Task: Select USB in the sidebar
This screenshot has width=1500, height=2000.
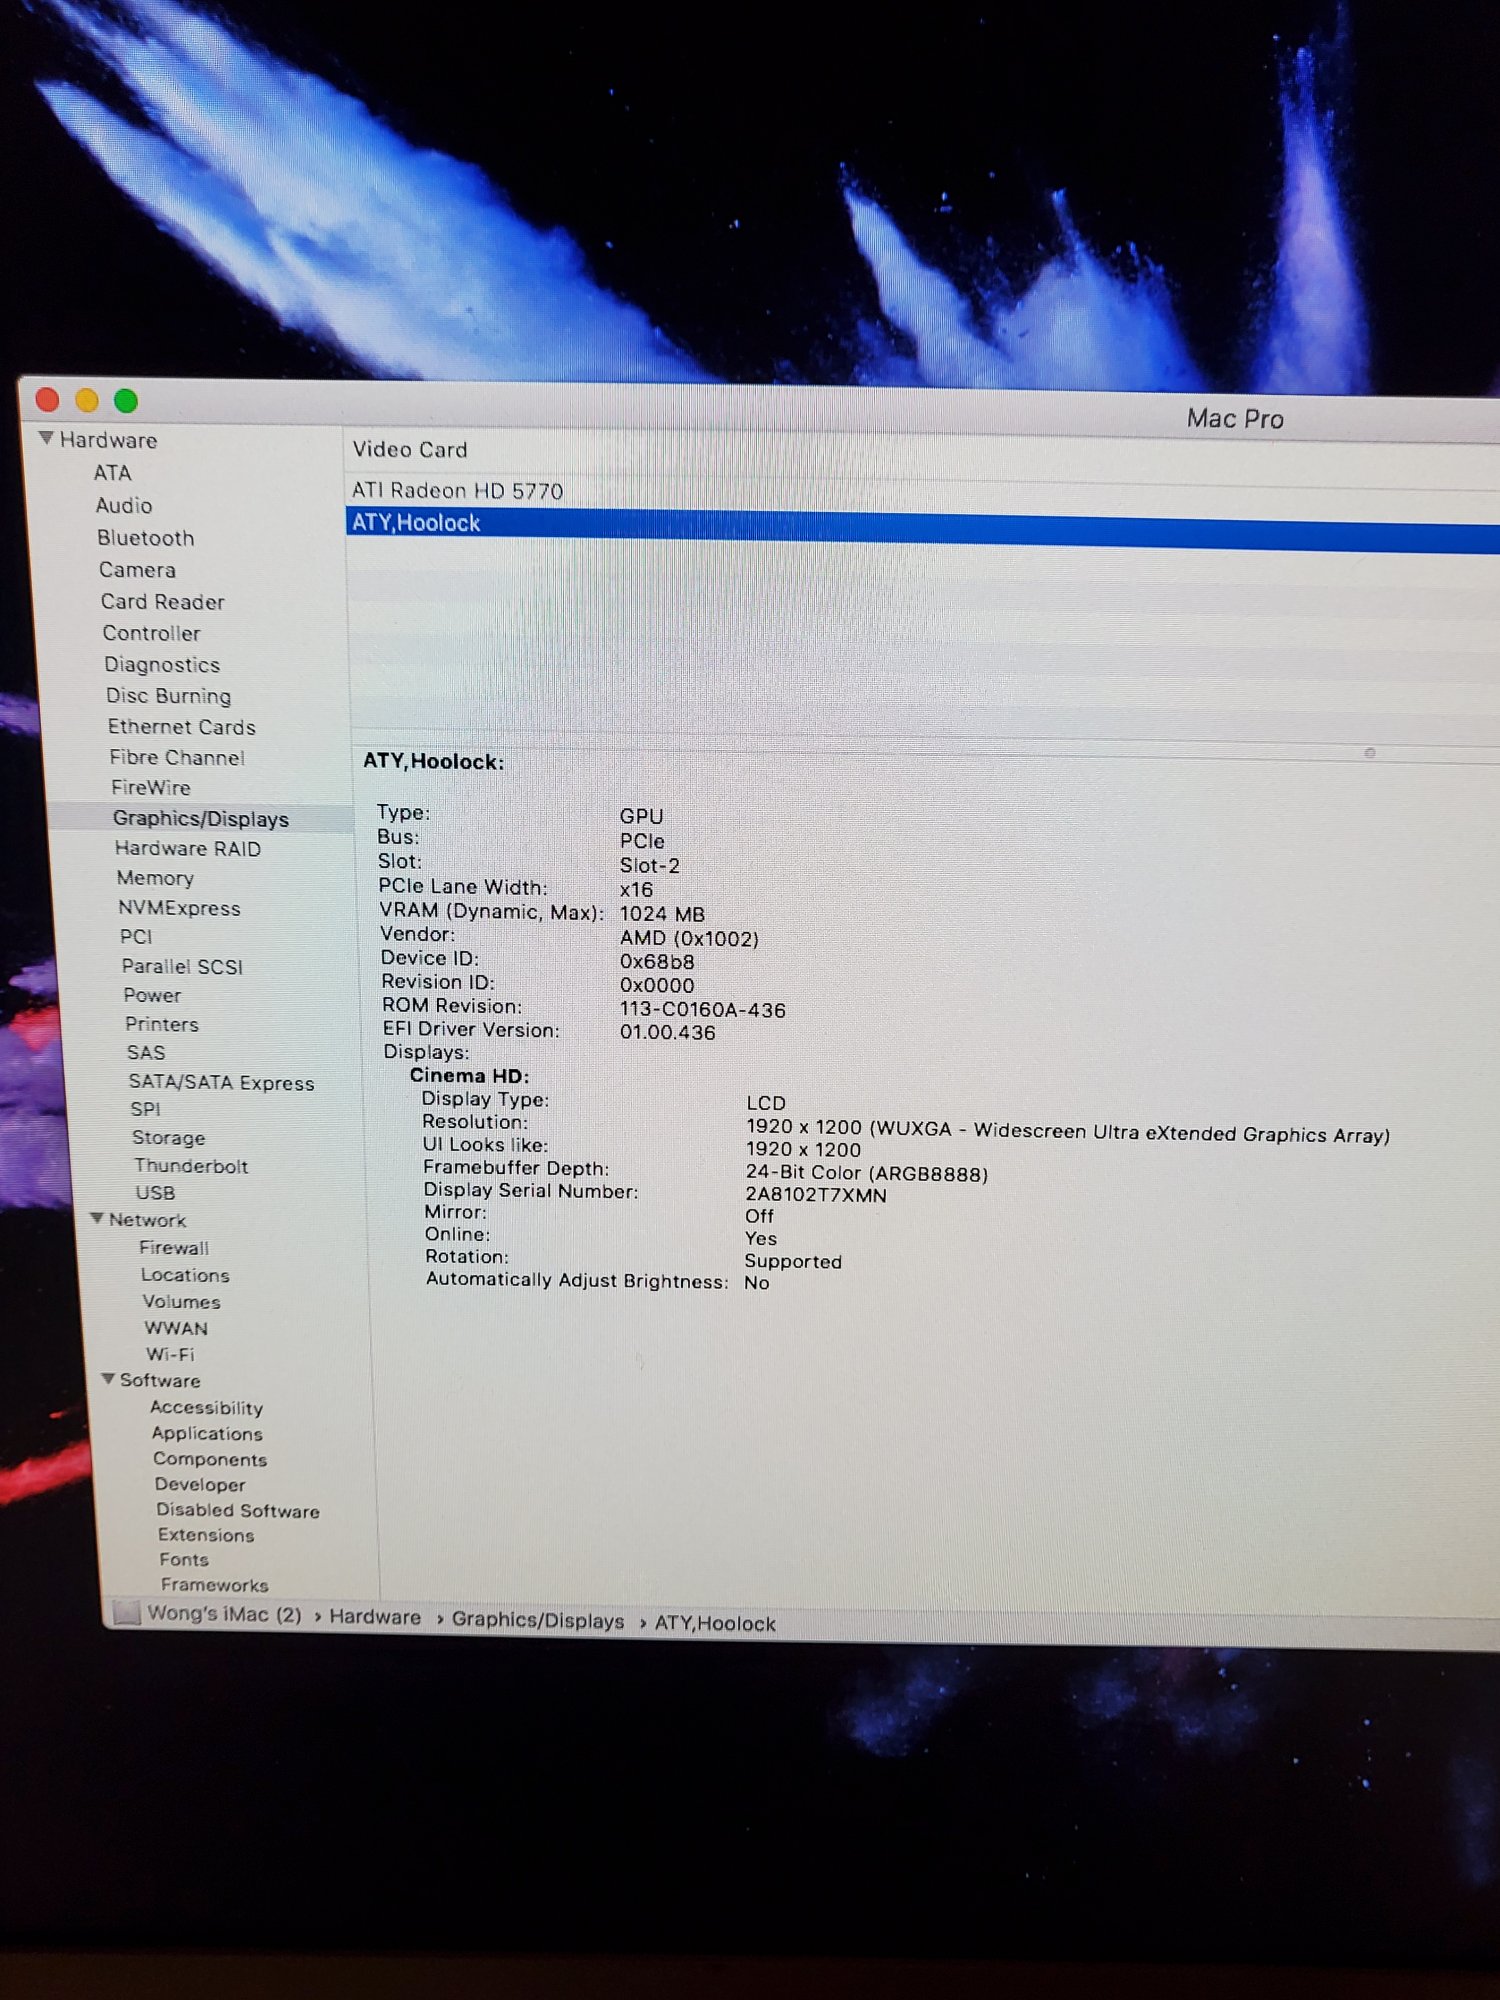Action: [155, 1193]
